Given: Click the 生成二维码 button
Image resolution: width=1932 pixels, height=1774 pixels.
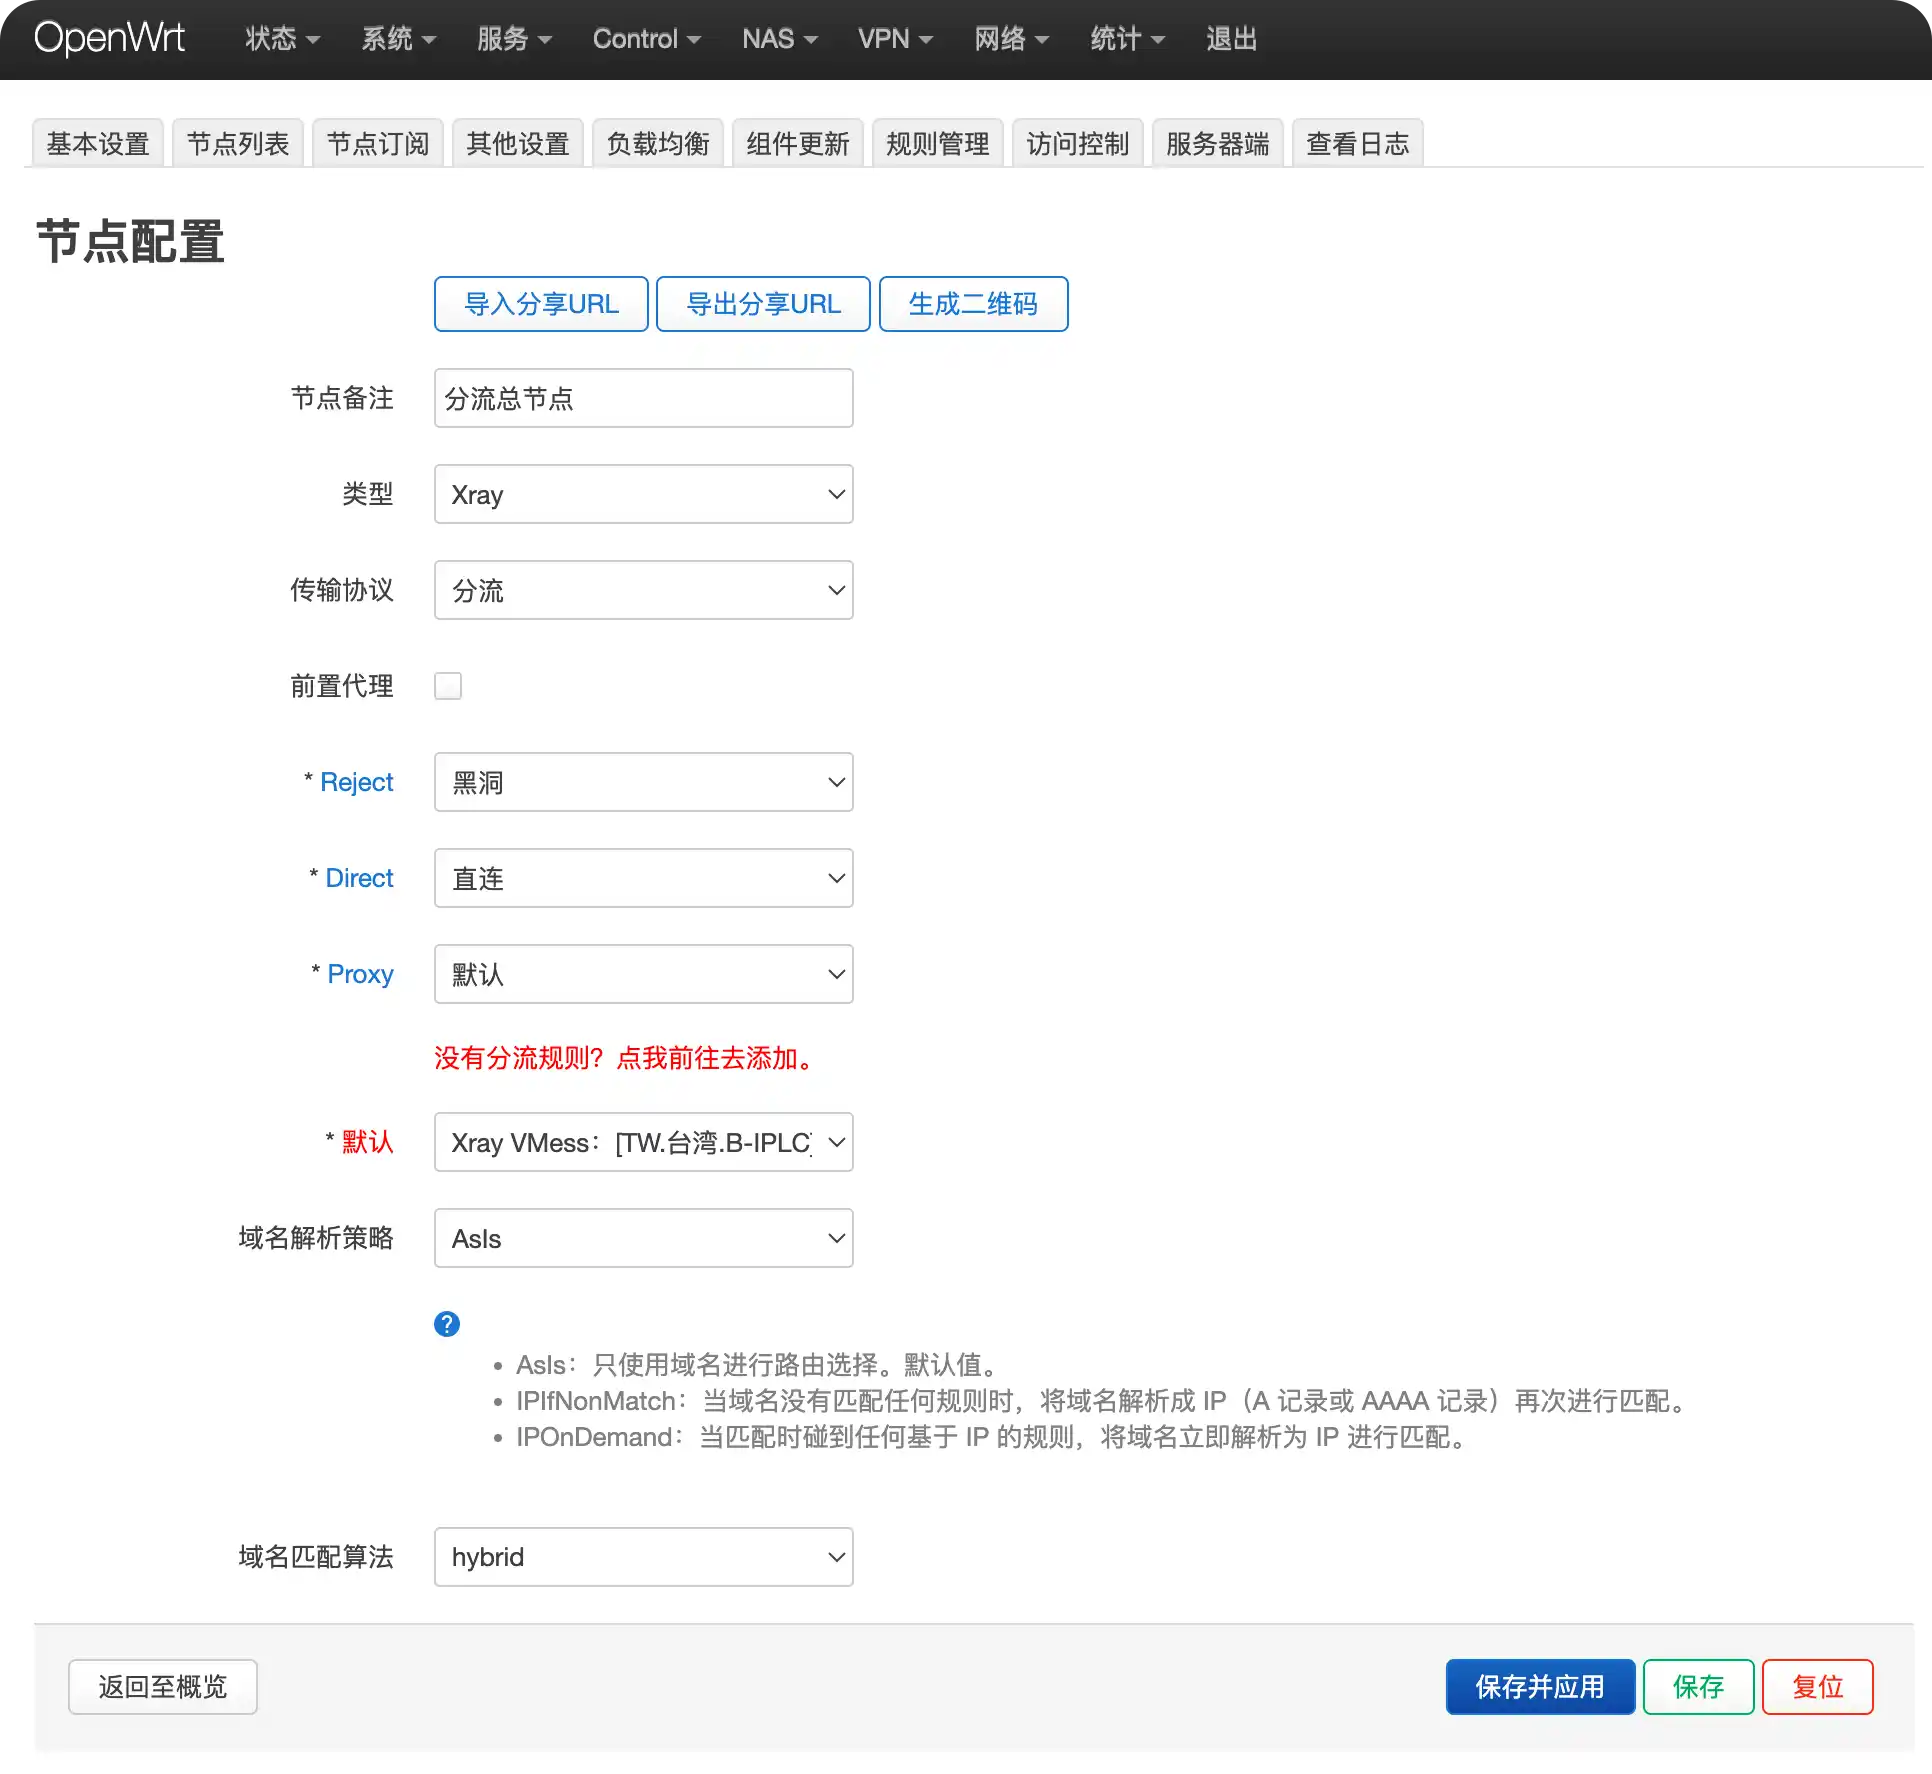Looking at the screenshot, I should (974, 304).
